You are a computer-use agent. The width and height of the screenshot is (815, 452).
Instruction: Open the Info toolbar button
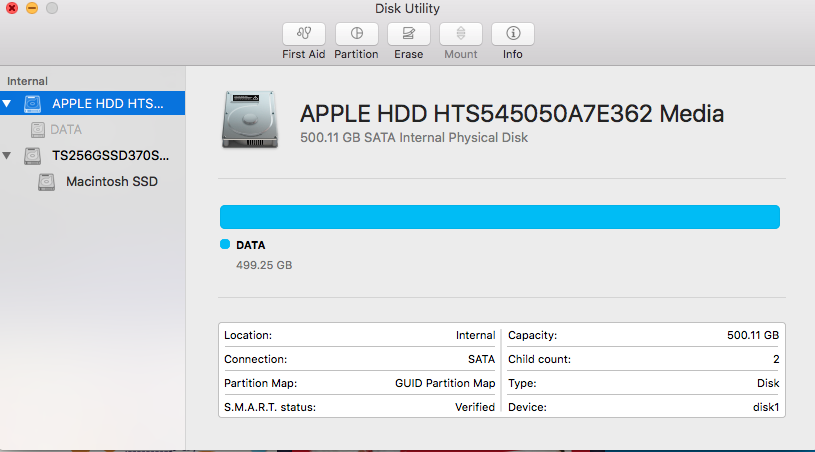coord(512,34)
